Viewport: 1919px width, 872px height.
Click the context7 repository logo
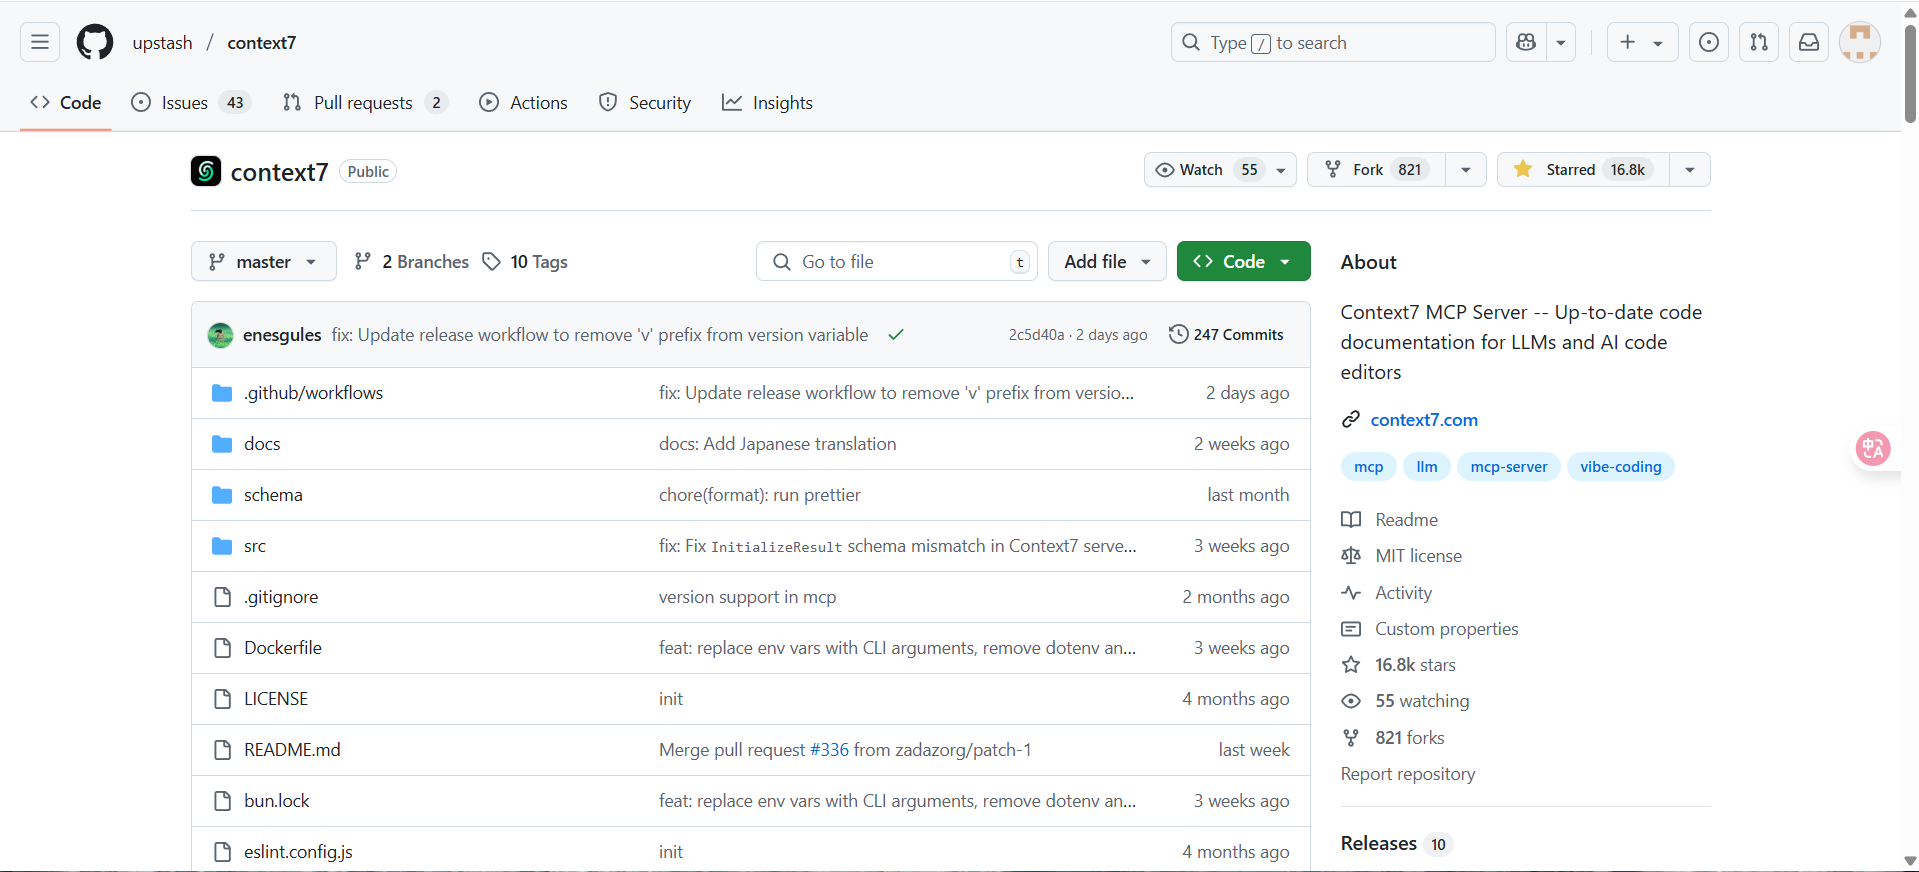[206, 171]
